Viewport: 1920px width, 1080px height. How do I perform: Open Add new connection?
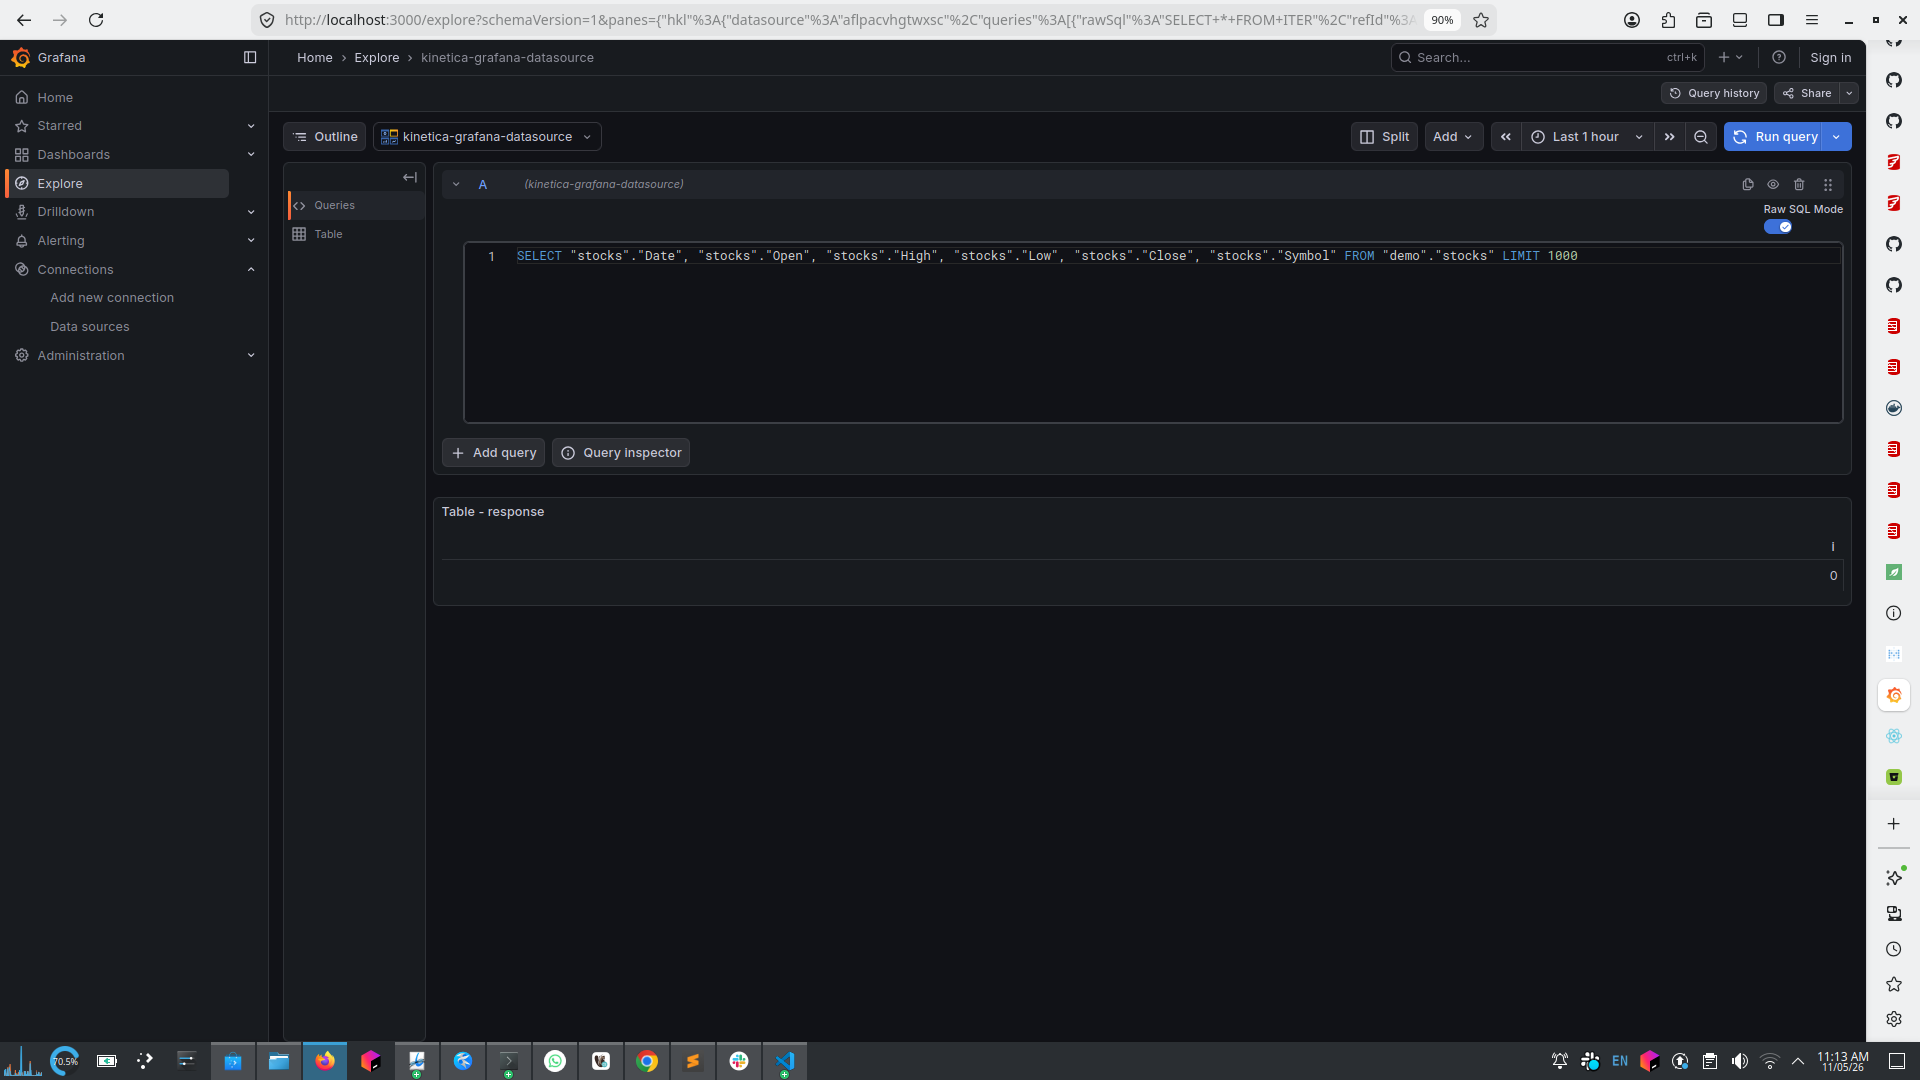(112, 298)
